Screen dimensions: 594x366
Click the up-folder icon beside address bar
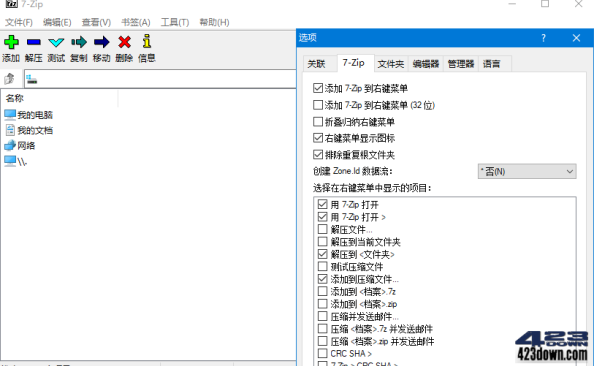click(x=10, y=79)
